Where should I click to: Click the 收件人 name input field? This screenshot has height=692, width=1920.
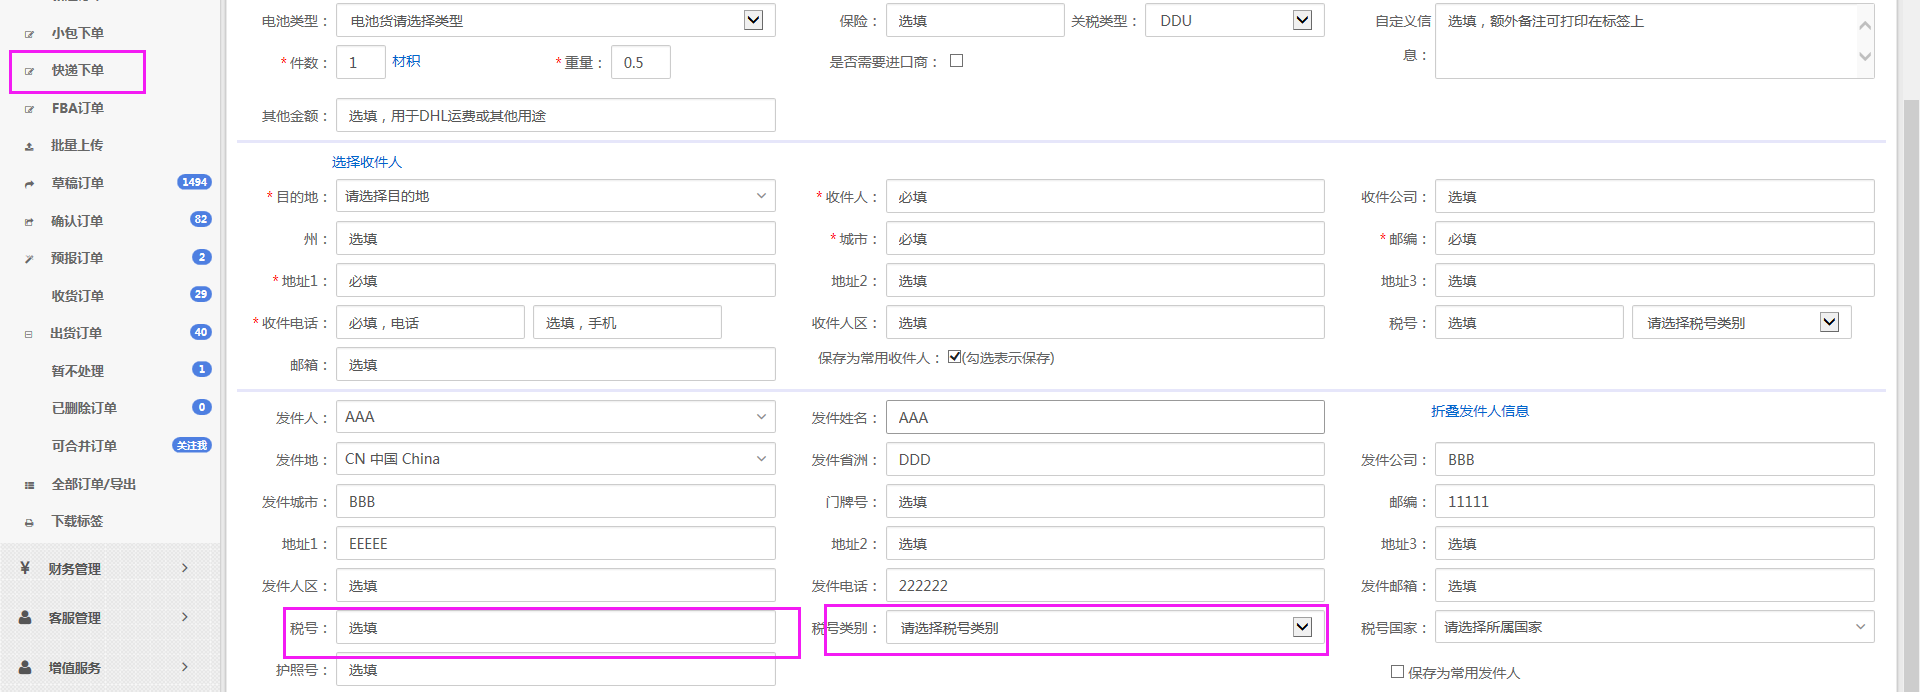click(1104, 197)
